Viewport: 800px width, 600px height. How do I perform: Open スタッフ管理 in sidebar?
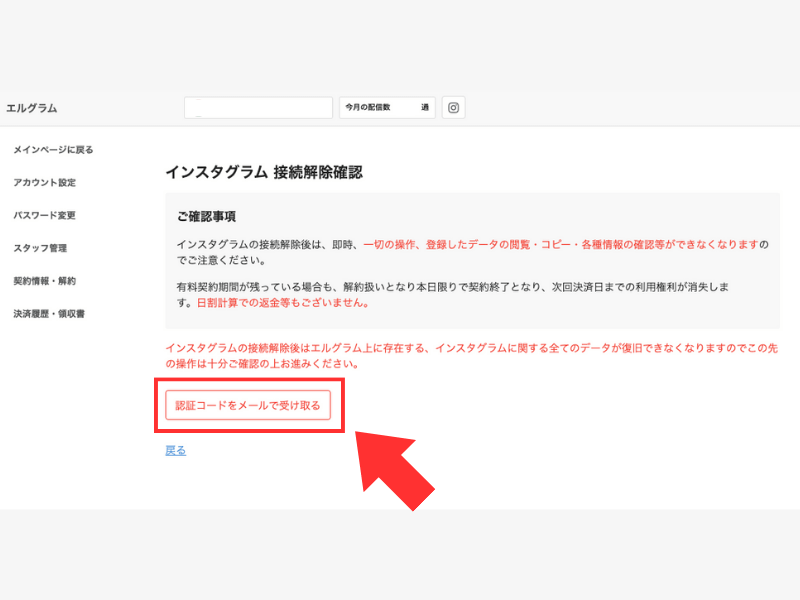pyautogui.click(x=40, y=248)
